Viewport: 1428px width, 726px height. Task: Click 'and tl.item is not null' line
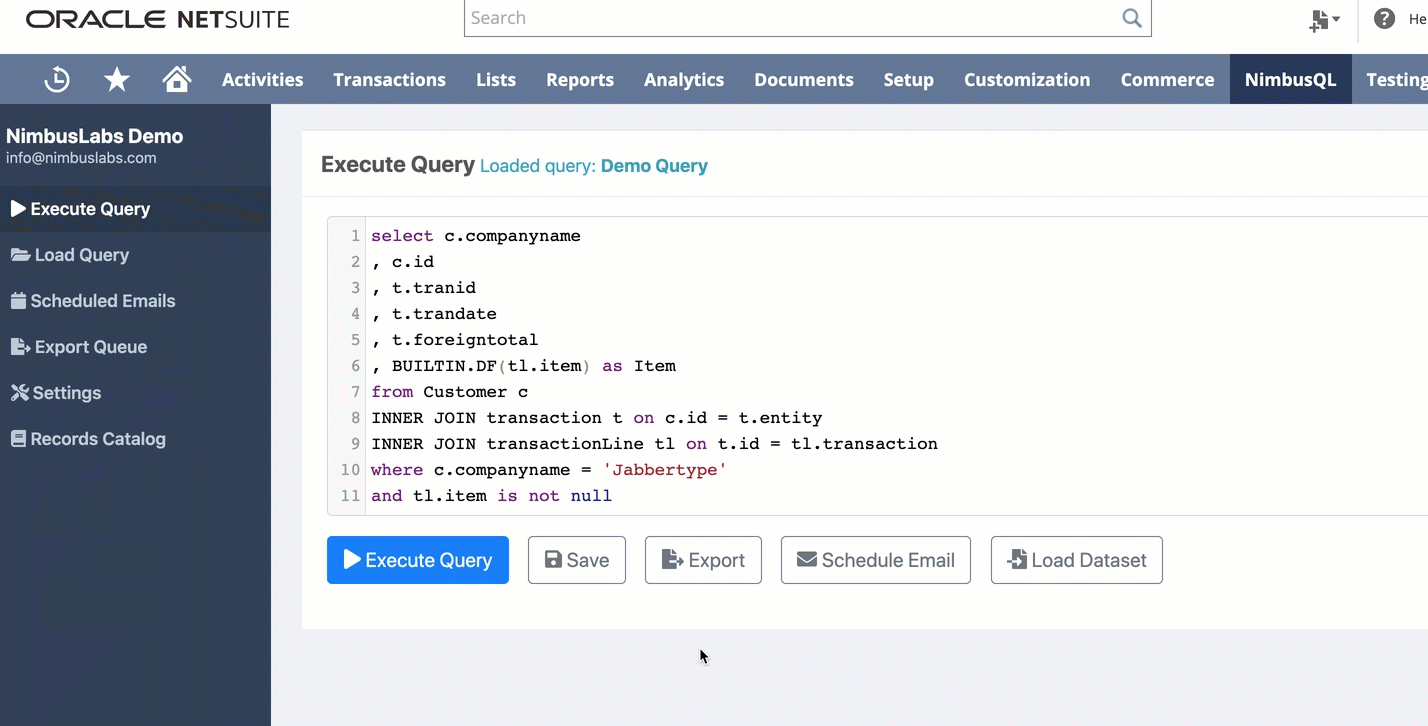(x=491, y=496)
